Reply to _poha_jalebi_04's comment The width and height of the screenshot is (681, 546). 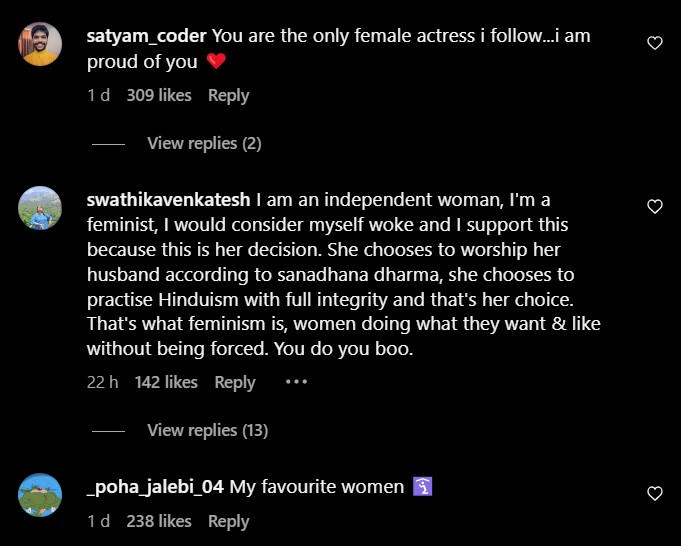pos(228,521)
